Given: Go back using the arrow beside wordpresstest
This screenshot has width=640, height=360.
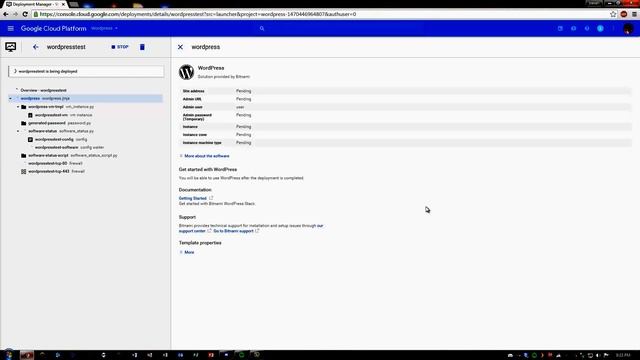Looking at the screenshot, I should click(x=36, y=47).
